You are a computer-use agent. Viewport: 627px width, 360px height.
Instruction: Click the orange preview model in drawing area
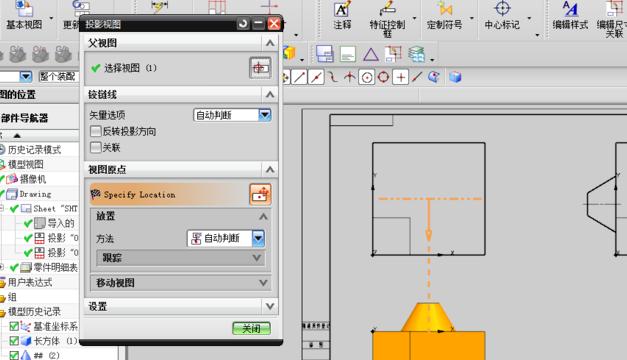(x=429, y=332)
